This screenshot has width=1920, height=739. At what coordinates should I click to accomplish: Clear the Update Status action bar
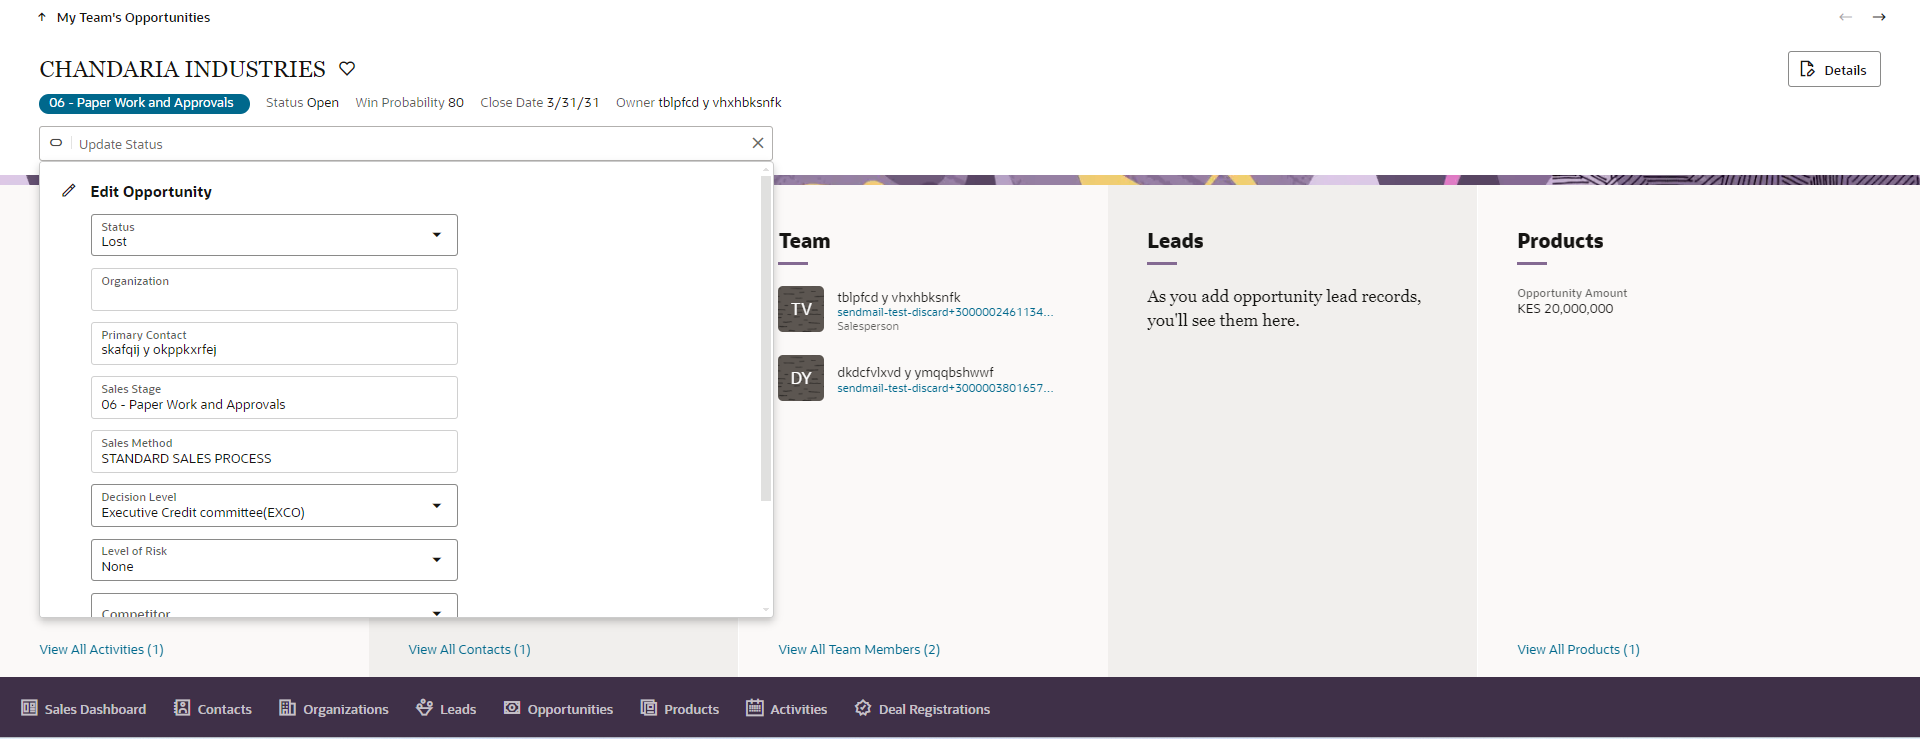pos(758,143)
